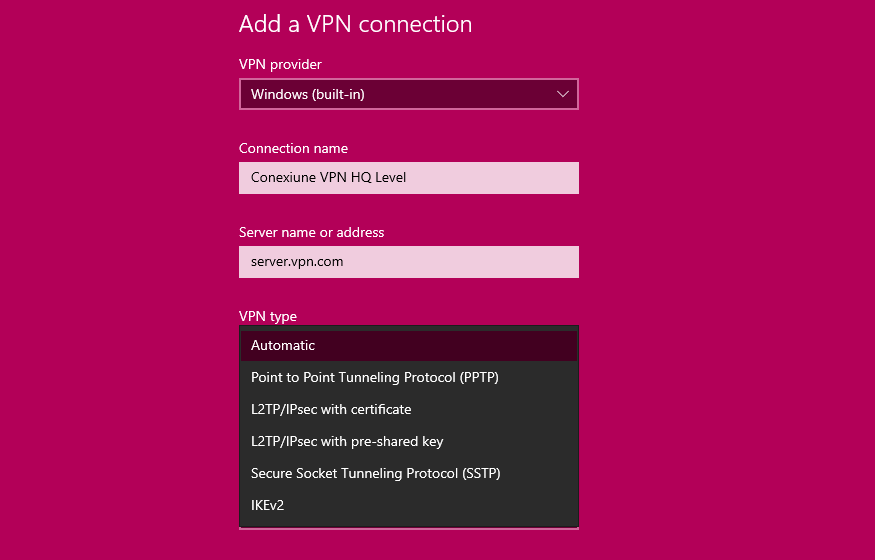Click the 'Add a VPN connection' heading

[355, 24]
